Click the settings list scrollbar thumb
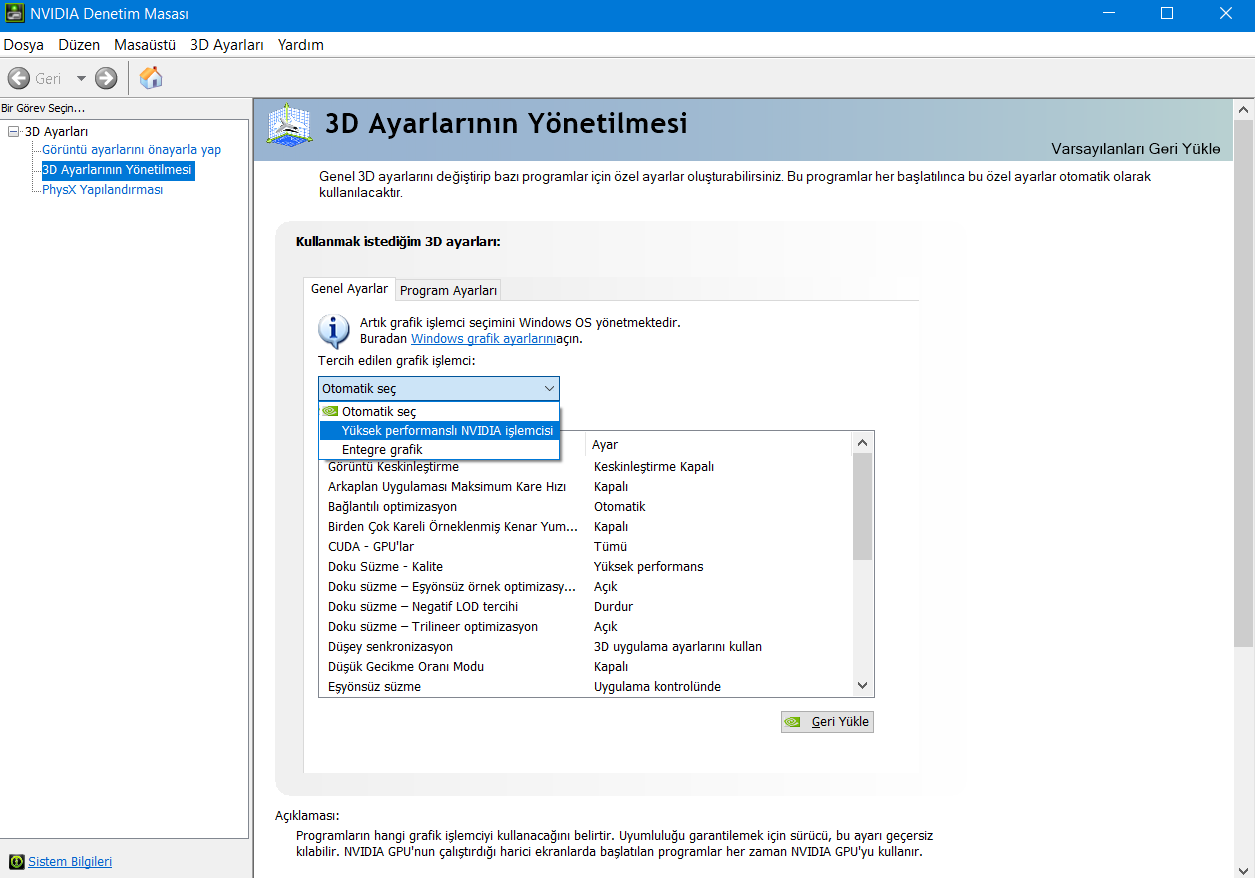 863,506
